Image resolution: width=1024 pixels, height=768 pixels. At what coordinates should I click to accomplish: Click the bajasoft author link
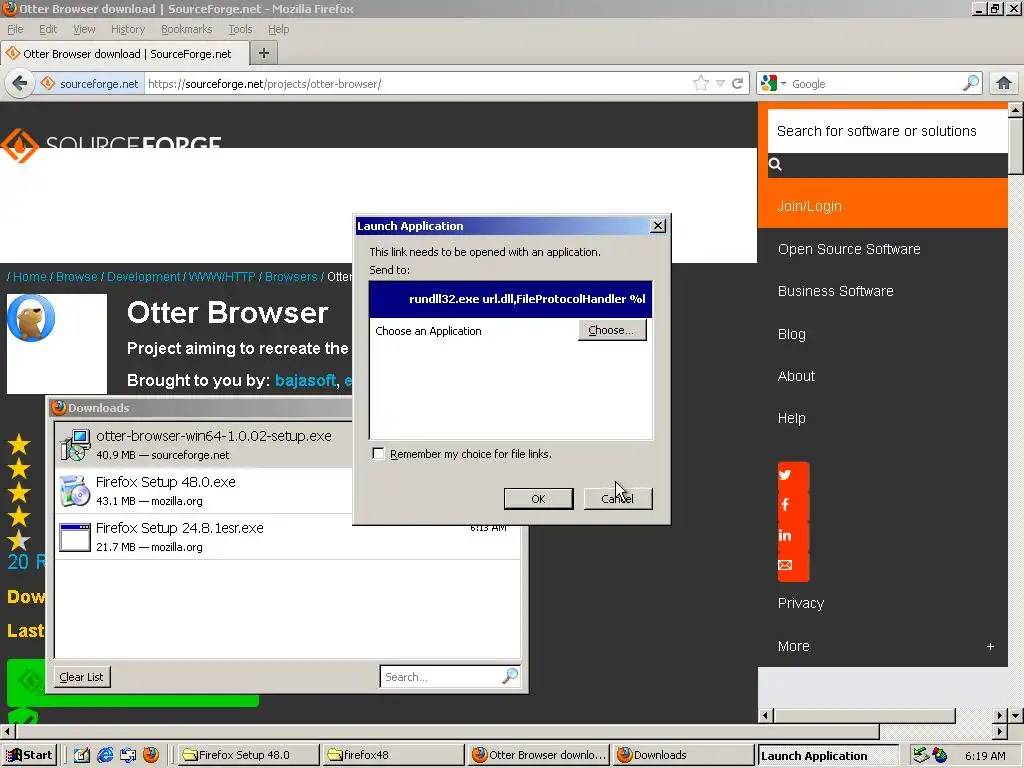(305, 380)
